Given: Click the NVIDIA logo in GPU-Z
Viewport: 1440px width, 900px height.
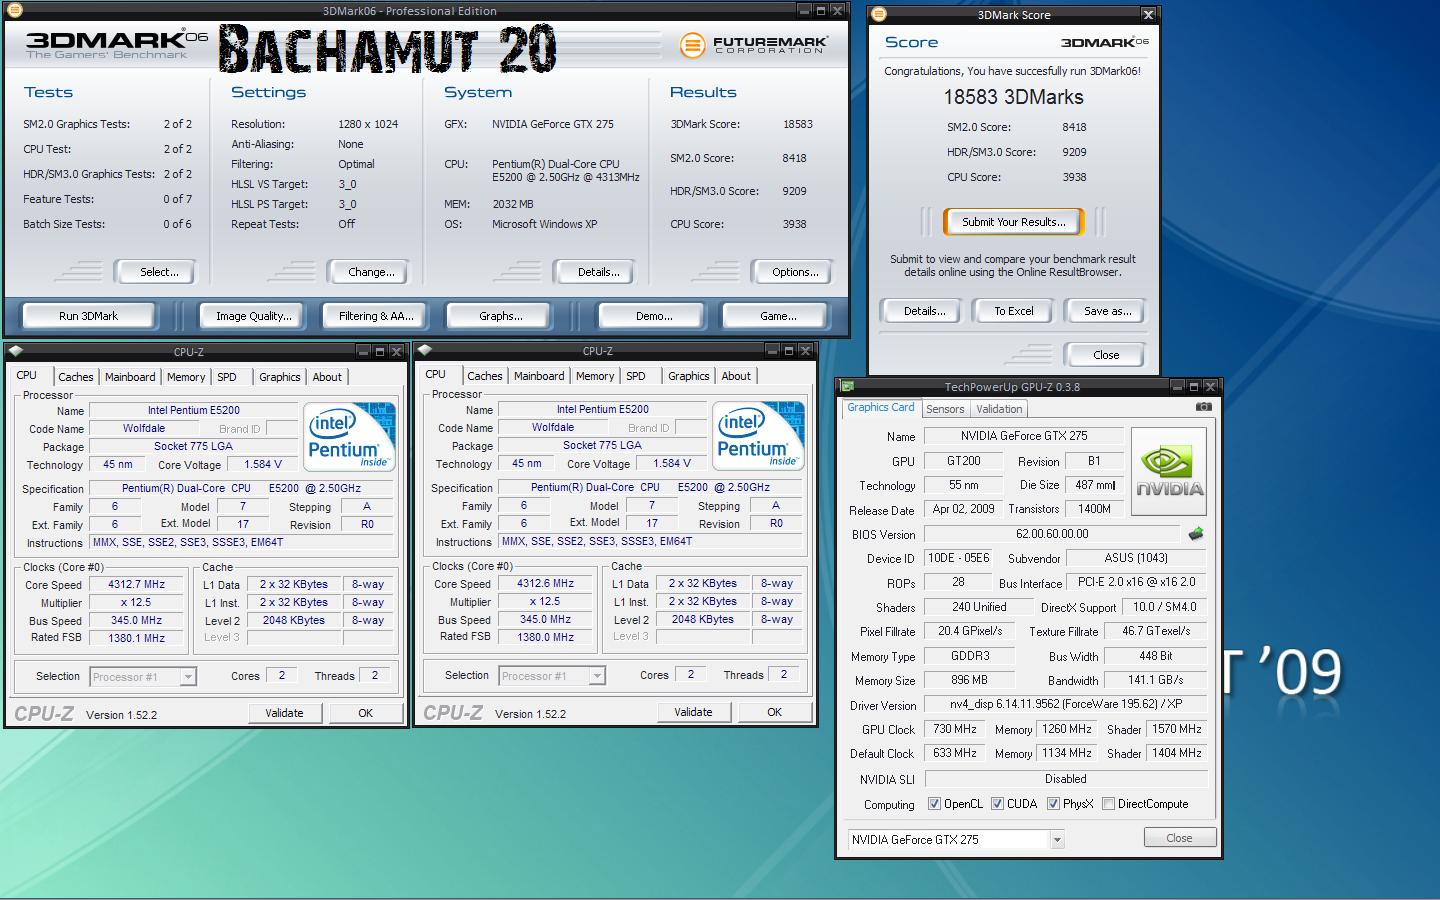Looking at the screenshot, I should coord(1169,472).
